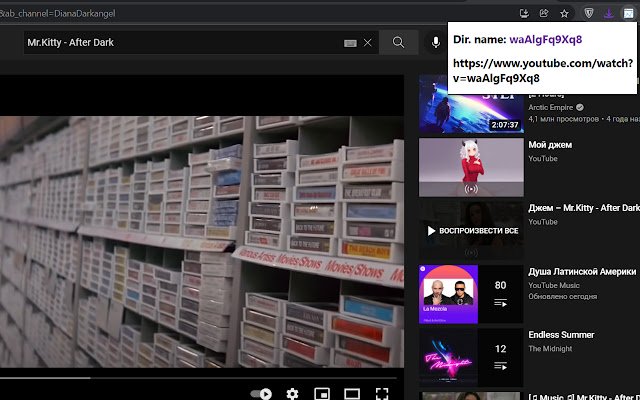This screenshot has width=640, height=400.
Task: Enable miniplayer mode
Action: (322, 394)
